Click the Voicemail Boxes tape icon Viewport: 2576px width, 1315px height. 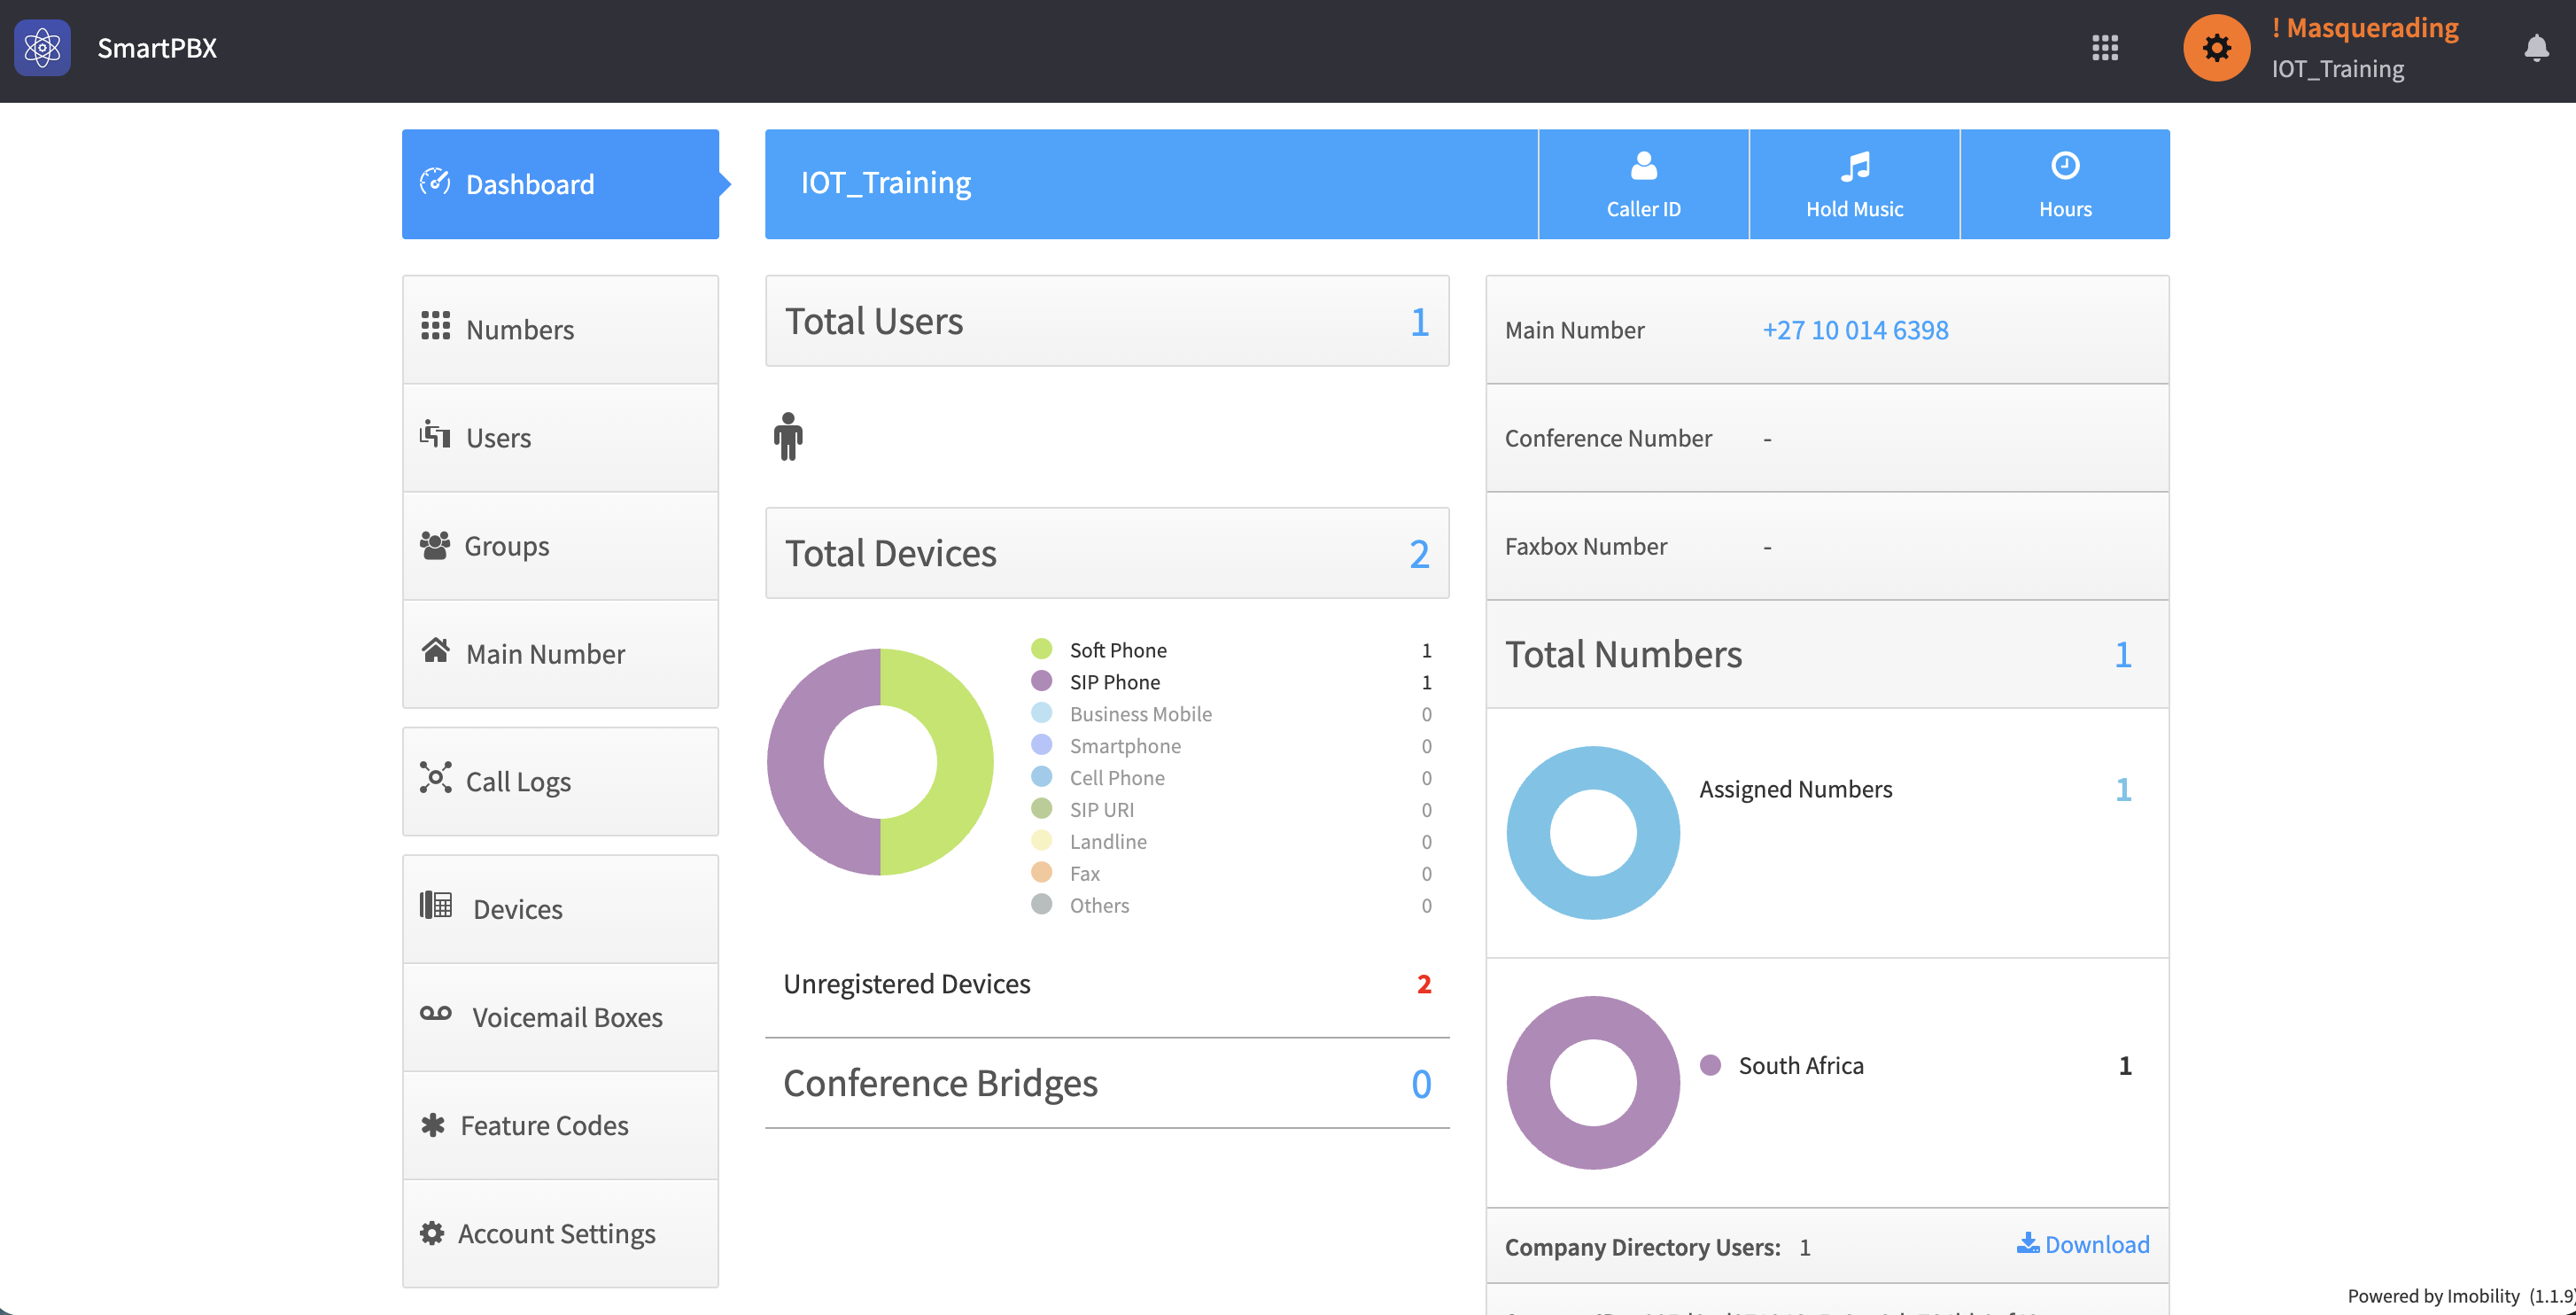click(435, 1013)
